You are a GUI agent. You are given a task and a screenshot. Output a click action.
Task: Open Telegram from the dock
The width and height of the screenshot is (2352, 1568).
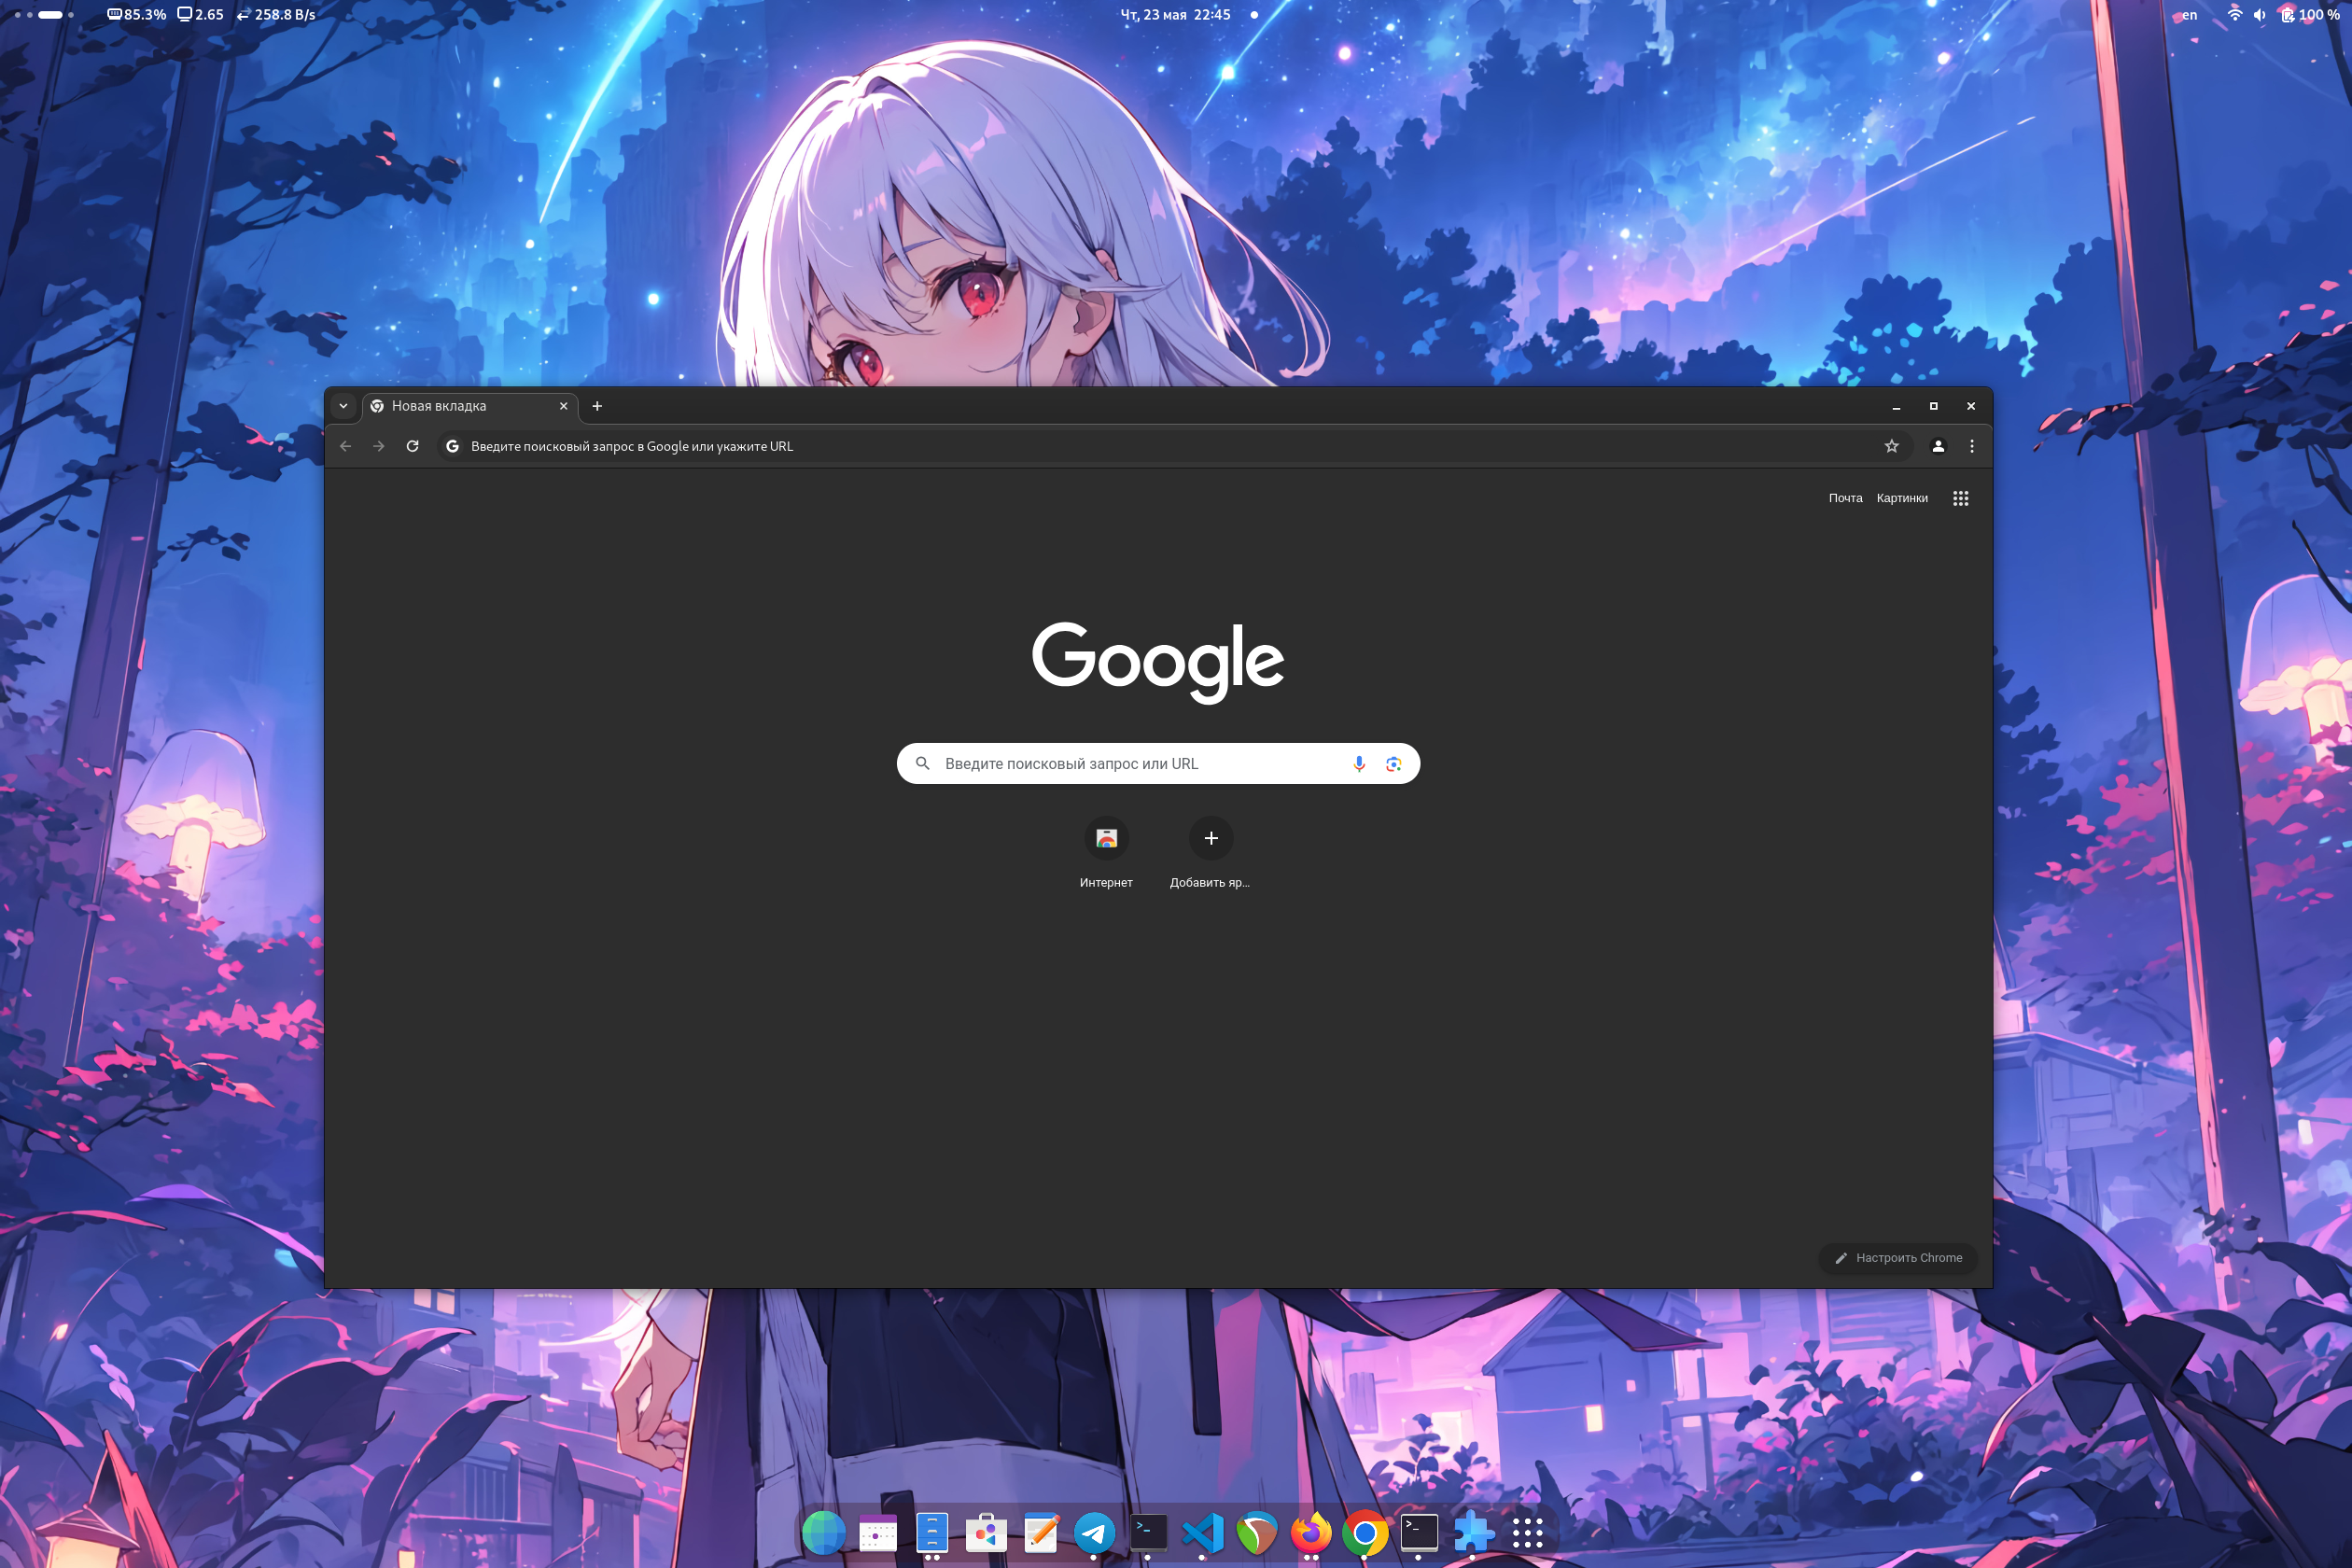click(1094, 1532)
